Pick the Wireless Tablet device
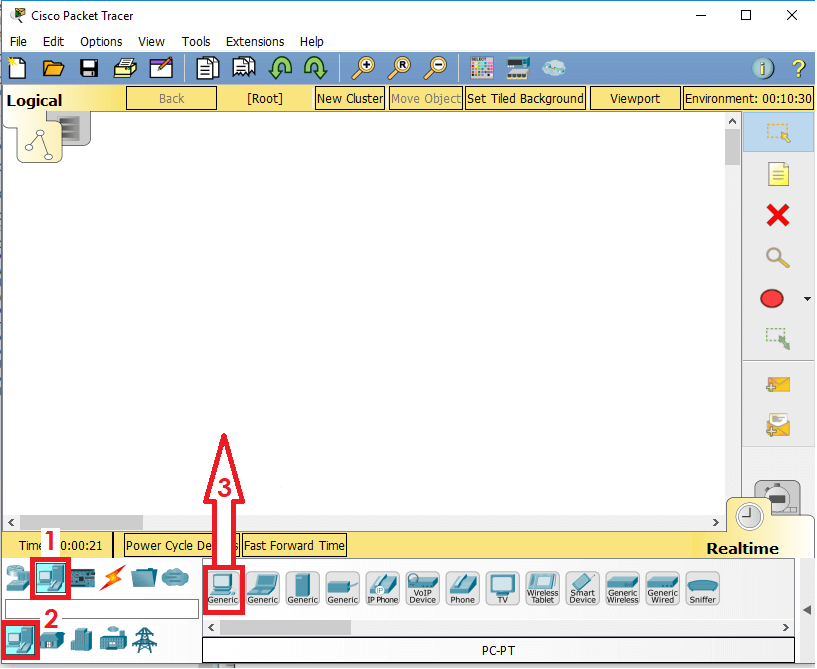 point(542,588)
